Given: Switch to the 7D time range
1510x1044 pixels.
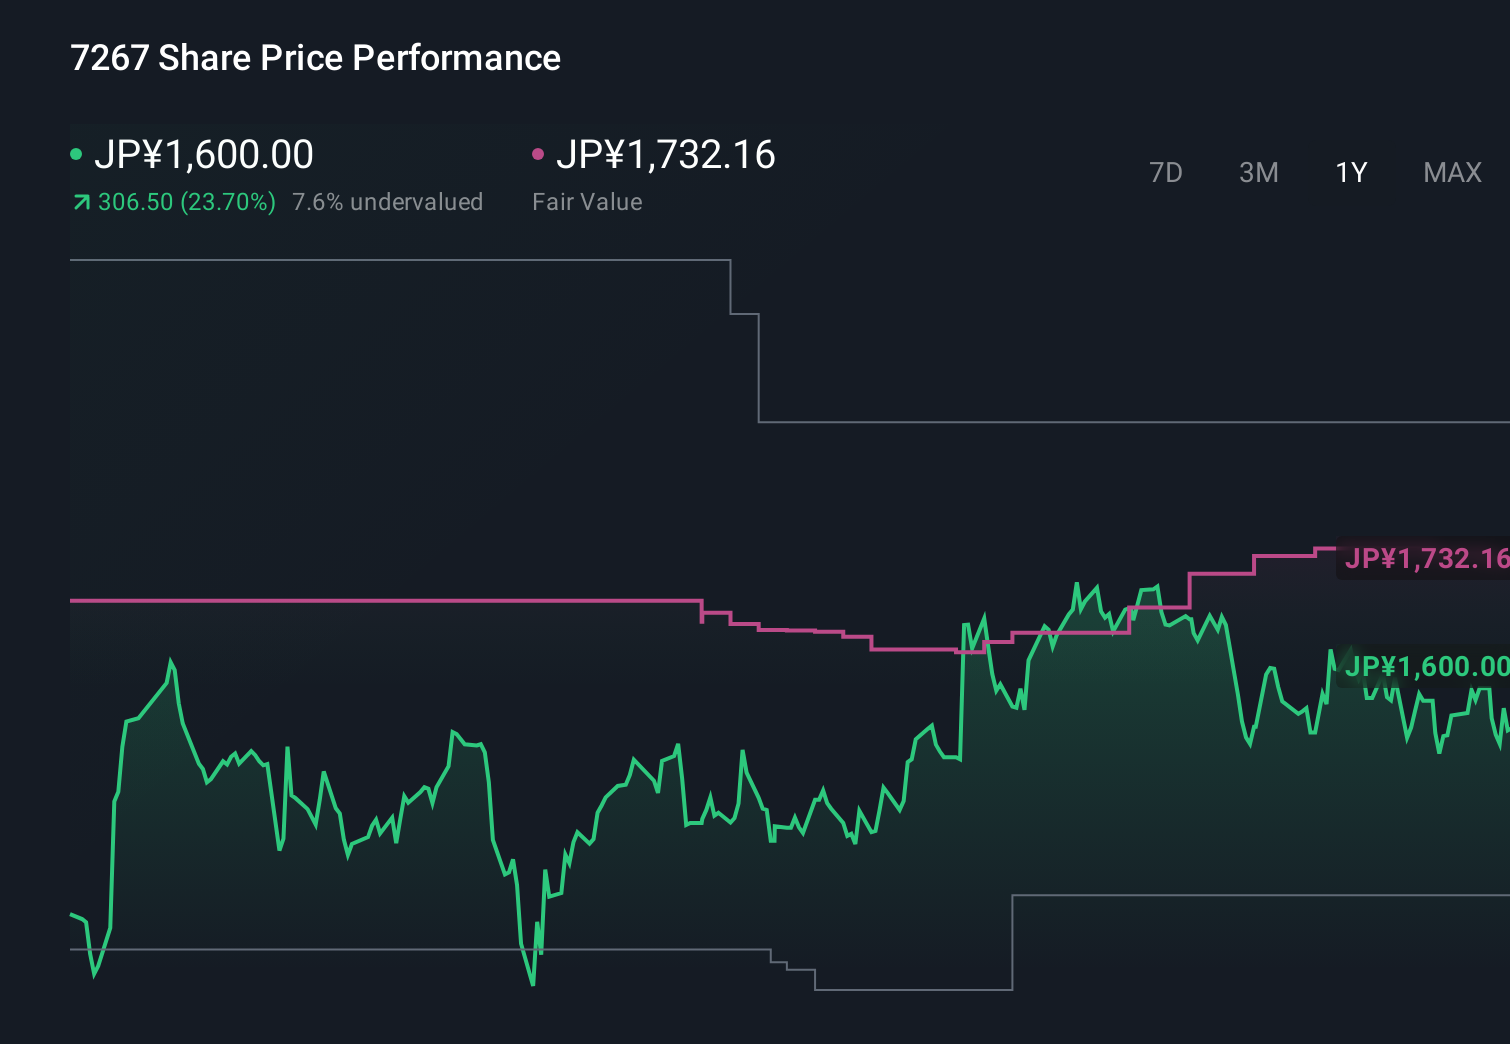Looking at the screenshot, I should point(1166,172).
